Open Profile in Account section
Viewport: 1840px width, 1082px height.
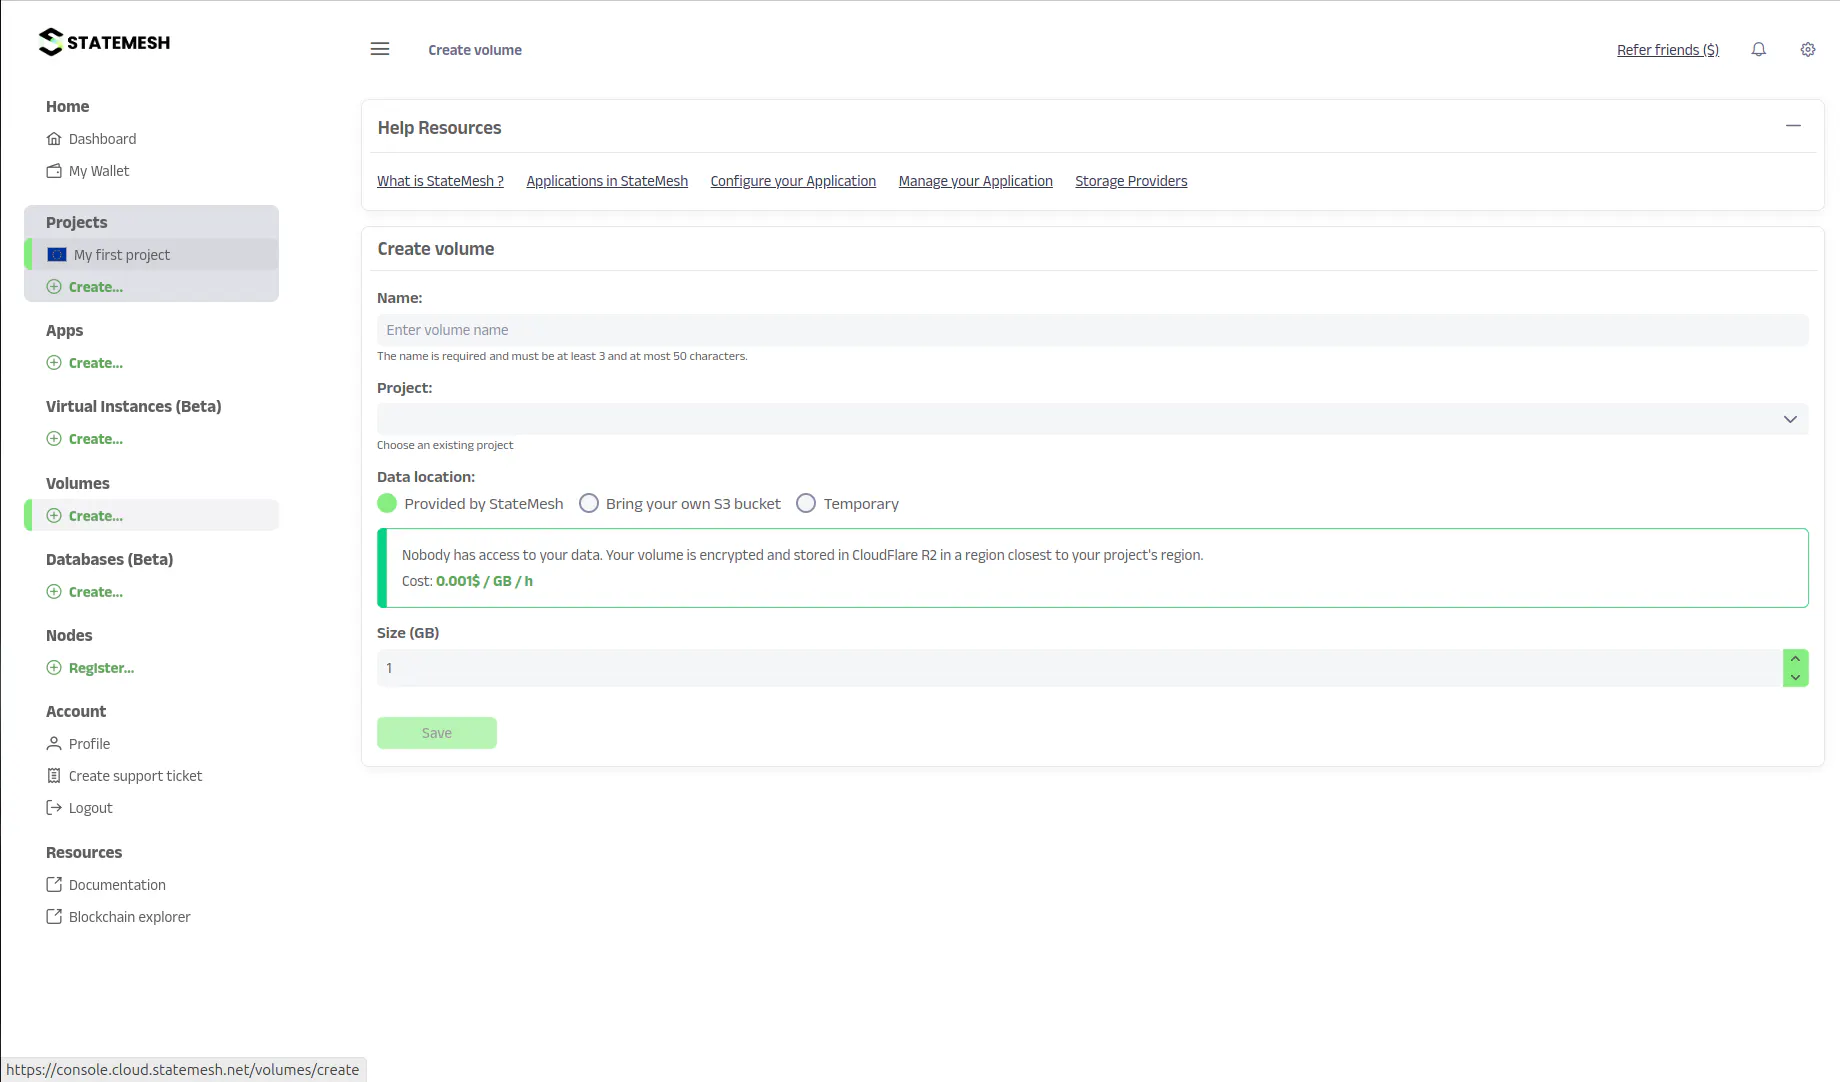[x=89, y=744]
